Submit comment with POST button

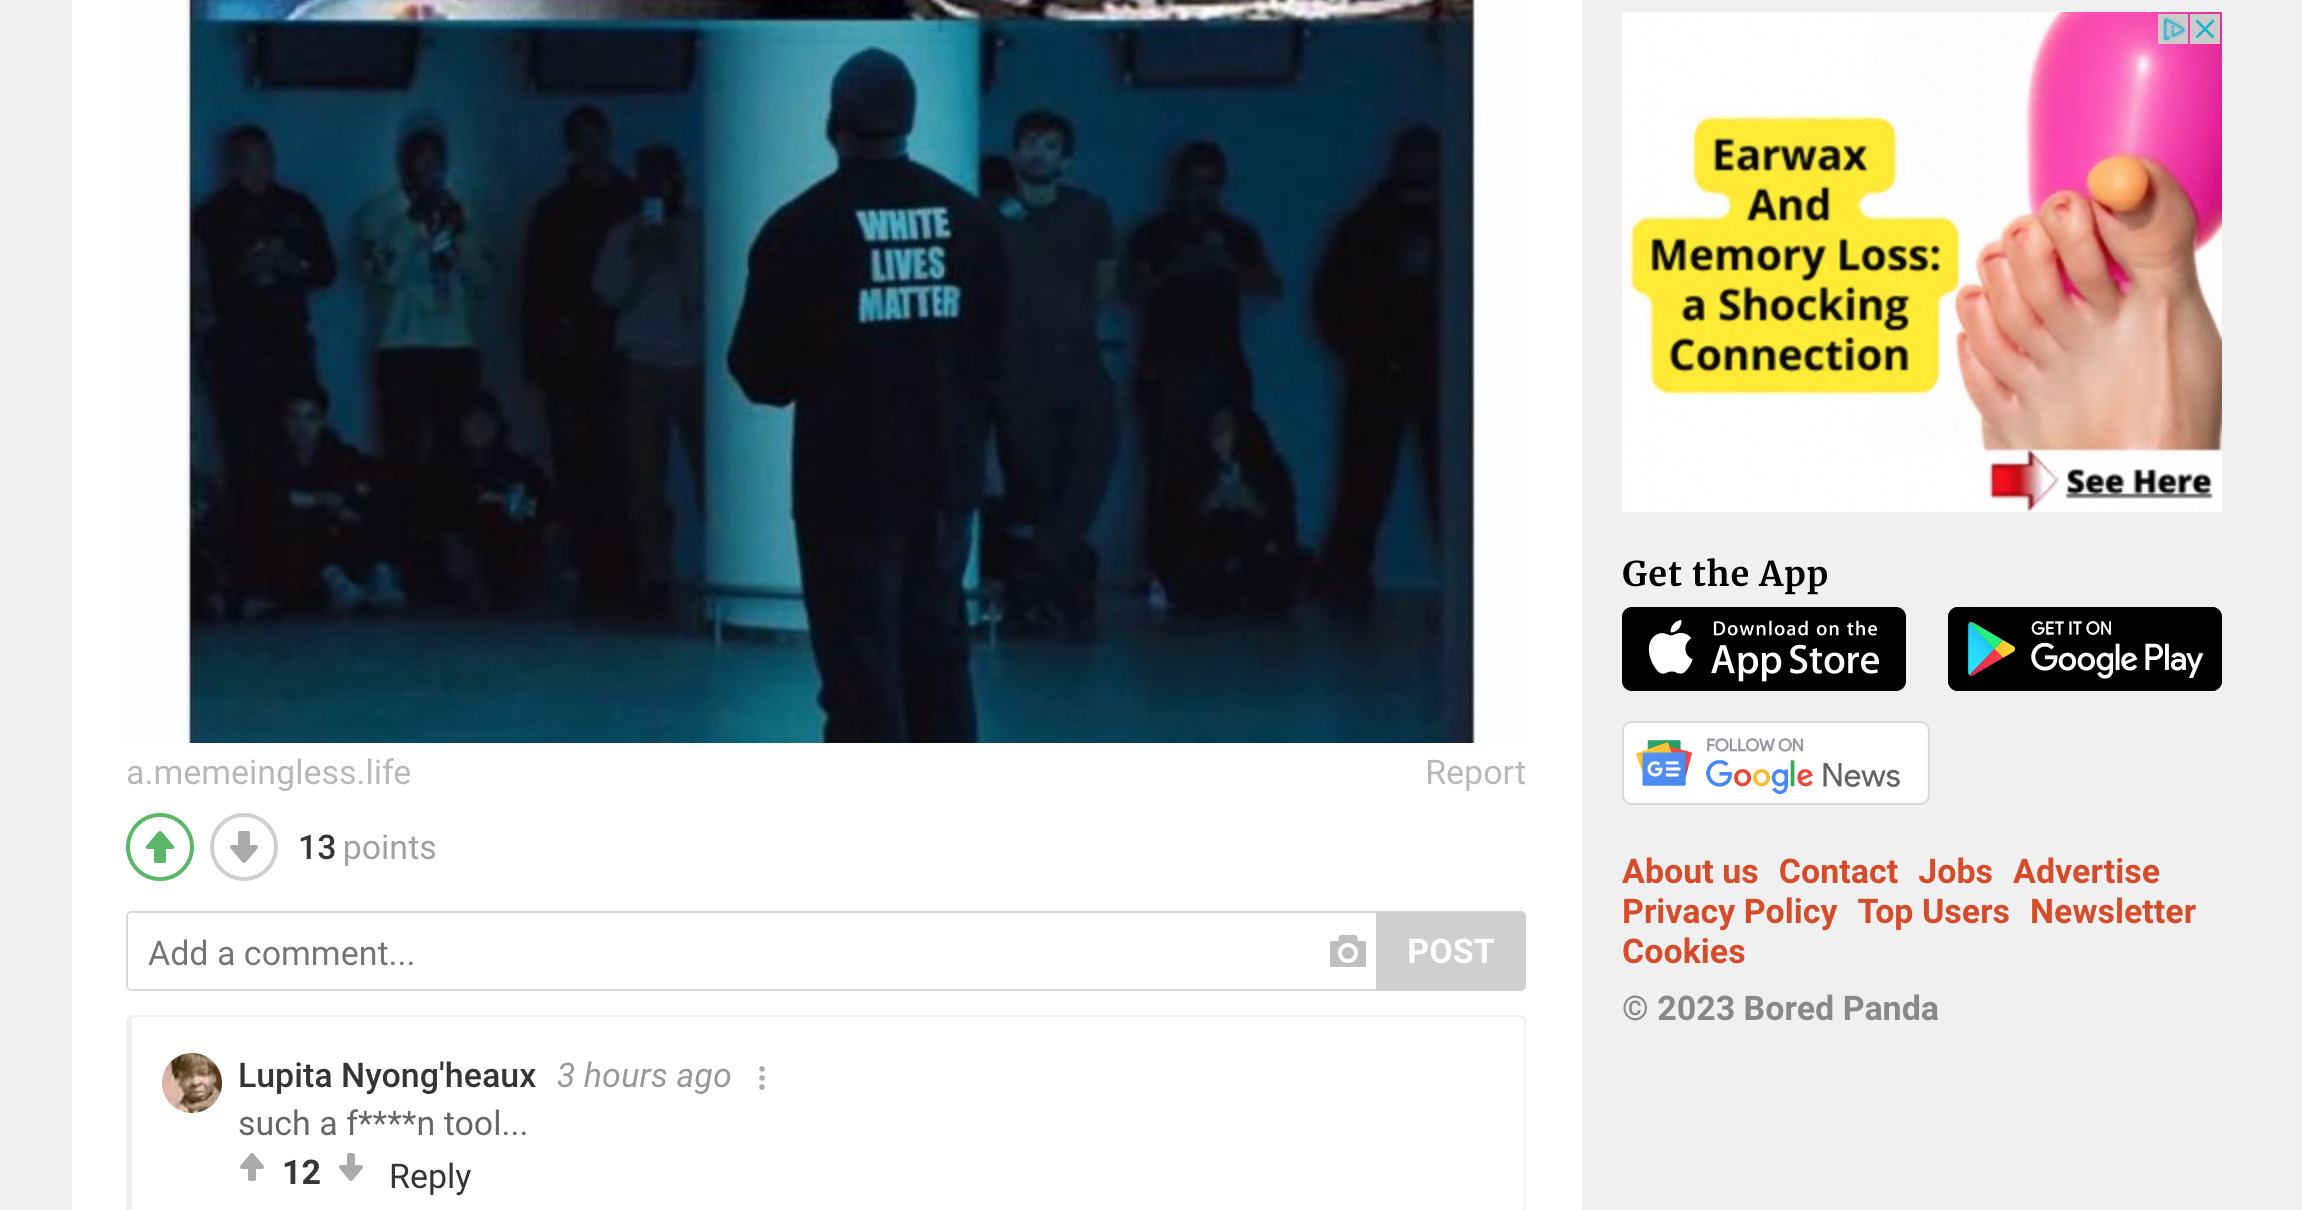pyautogui.click(x=1451, y=951)
